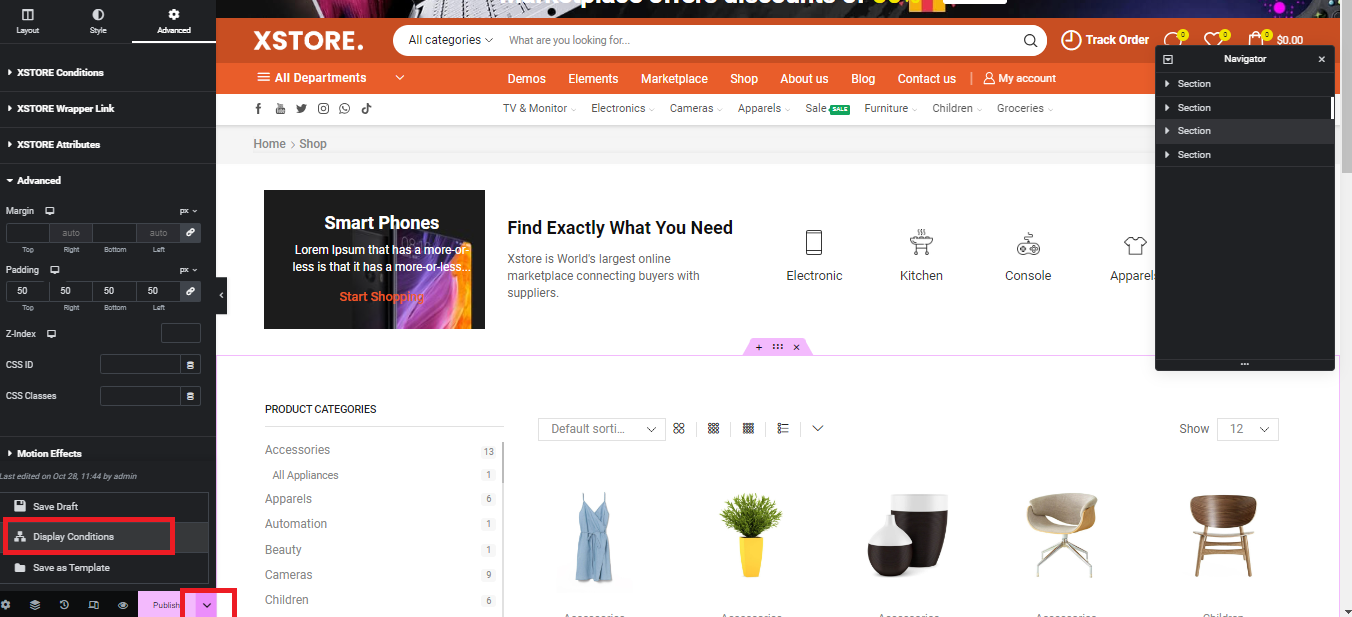1352x617 pixels.
Task: Expand the first Section in Navigator
Action: coord(1168,84)
